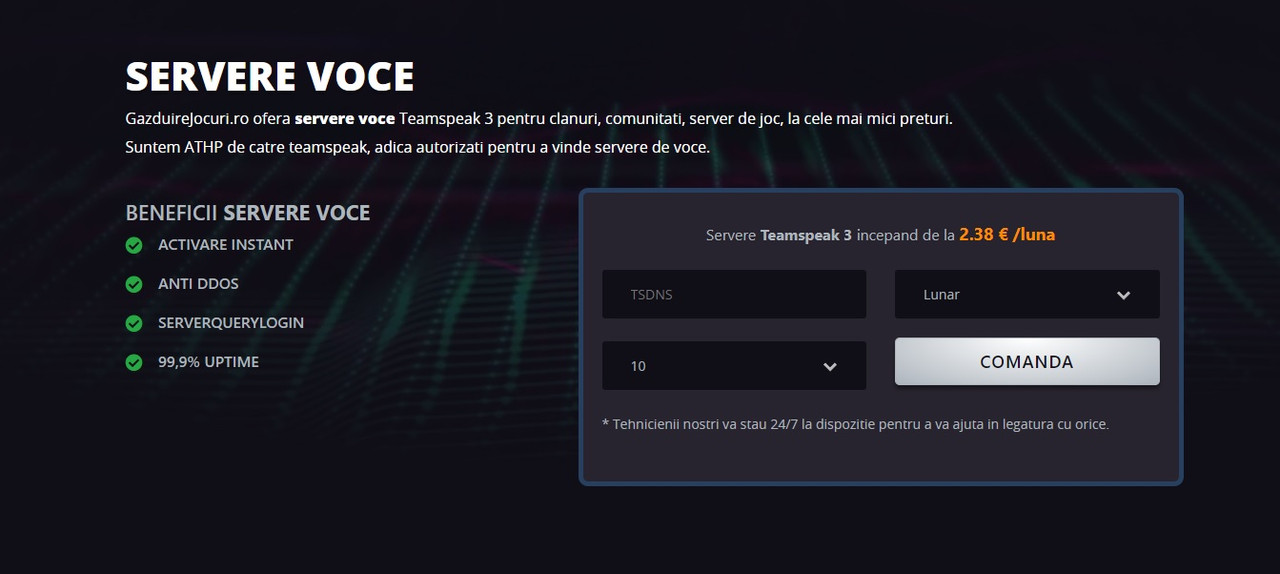
Task: Focus the TSDNS input field
Action: pyautogui.click(x=734, y=294)
